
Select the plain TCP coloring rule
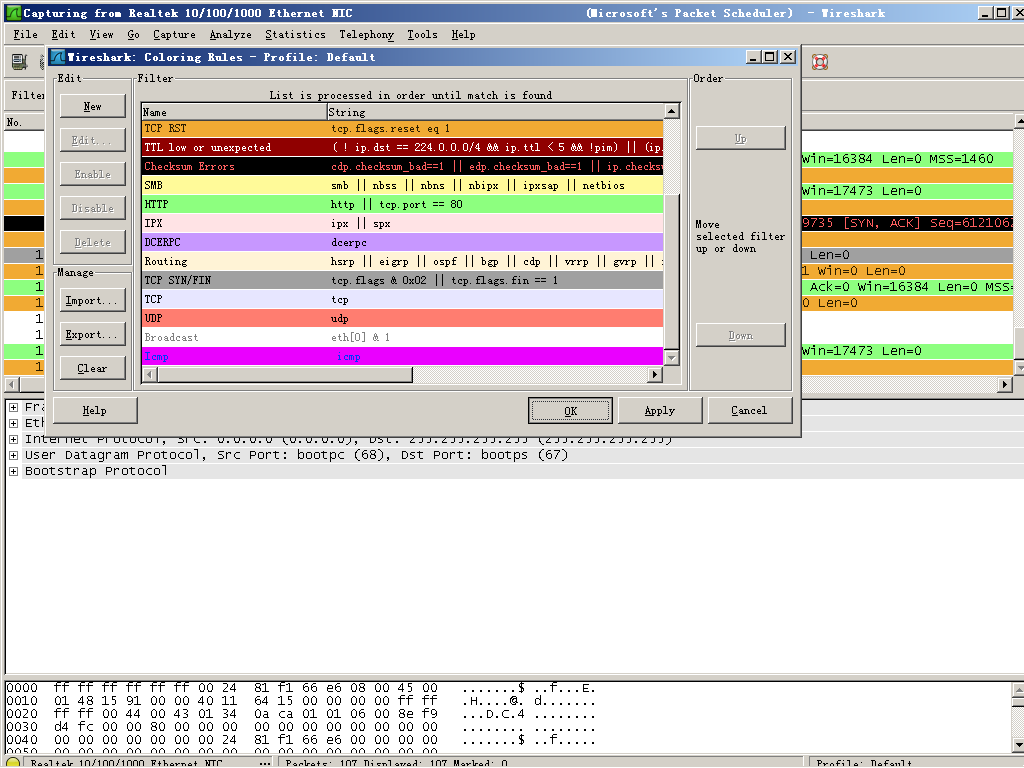(403, 299)
